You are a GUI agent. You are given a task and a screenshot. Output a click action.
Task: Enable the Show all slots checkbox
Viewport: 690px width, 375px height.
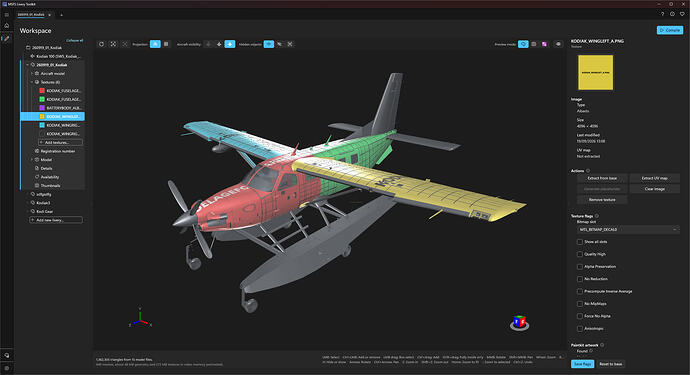pyautogui.click(x=580, y=242)
